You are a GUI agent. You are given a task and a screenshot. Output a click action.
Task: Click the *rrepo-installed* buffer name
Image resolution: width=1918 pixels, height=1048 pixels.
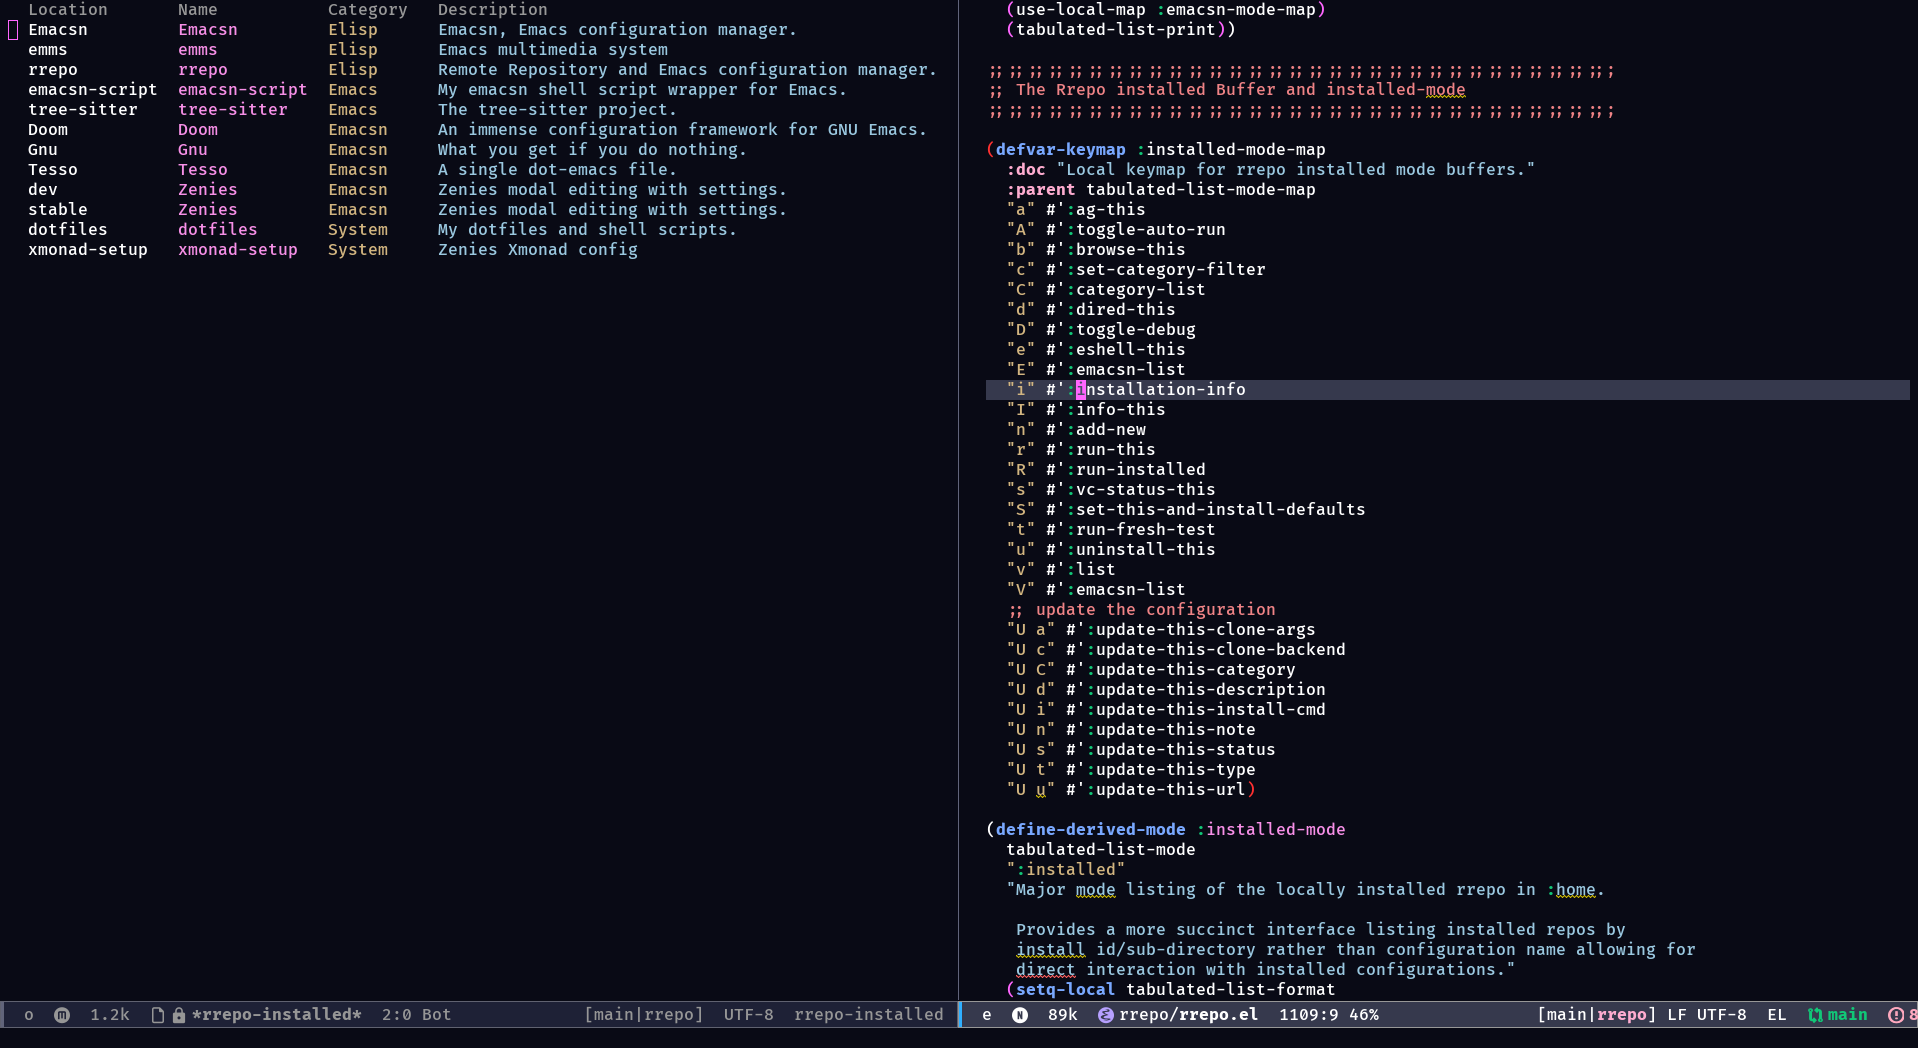coord(276,1015)
